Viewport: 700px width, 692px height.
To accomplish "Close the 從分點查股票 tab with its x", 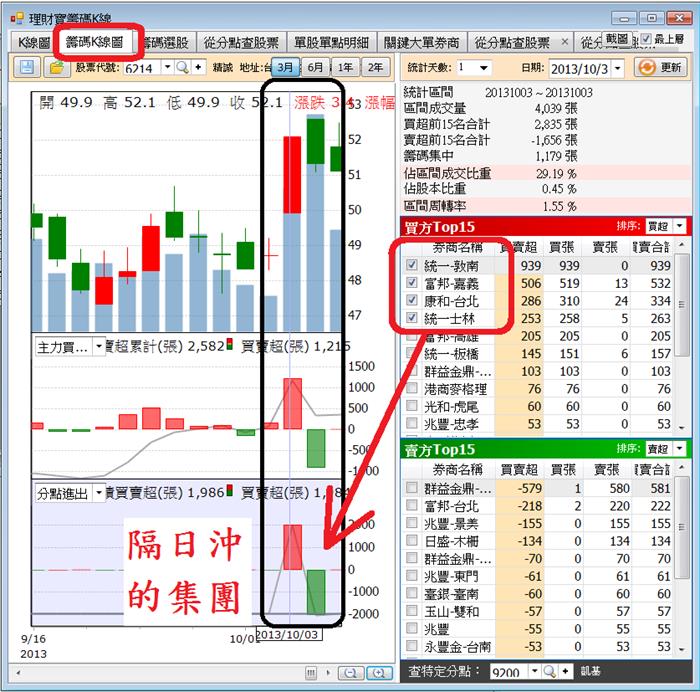I will [565, 42].
